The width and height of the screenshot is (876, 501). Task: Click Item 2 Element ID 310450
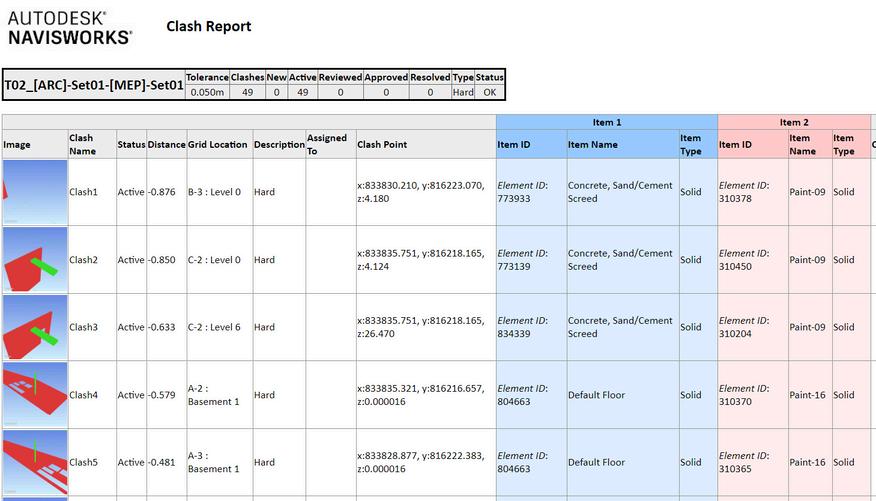pos(744,260)
